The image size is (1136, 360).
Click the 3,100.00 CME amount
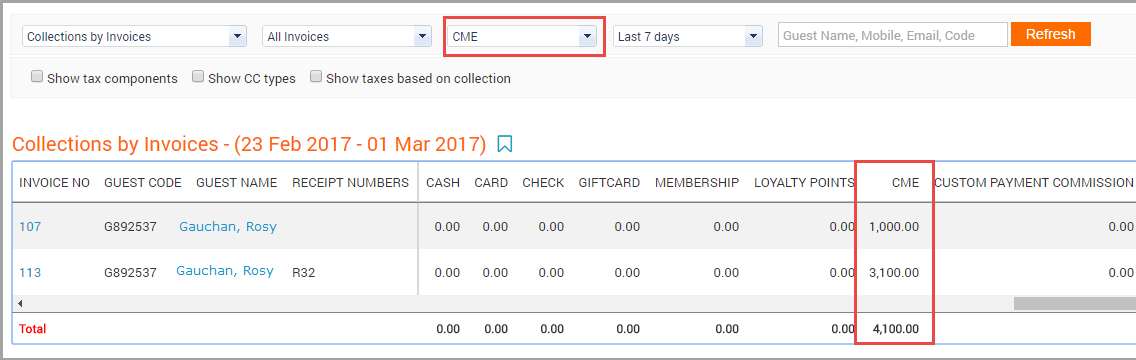(894, 273)
